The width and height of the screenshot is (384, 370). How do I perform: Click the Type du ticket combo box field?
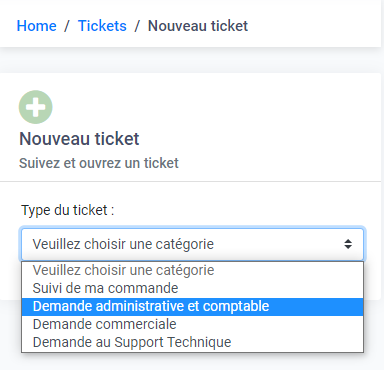point(193,244)
